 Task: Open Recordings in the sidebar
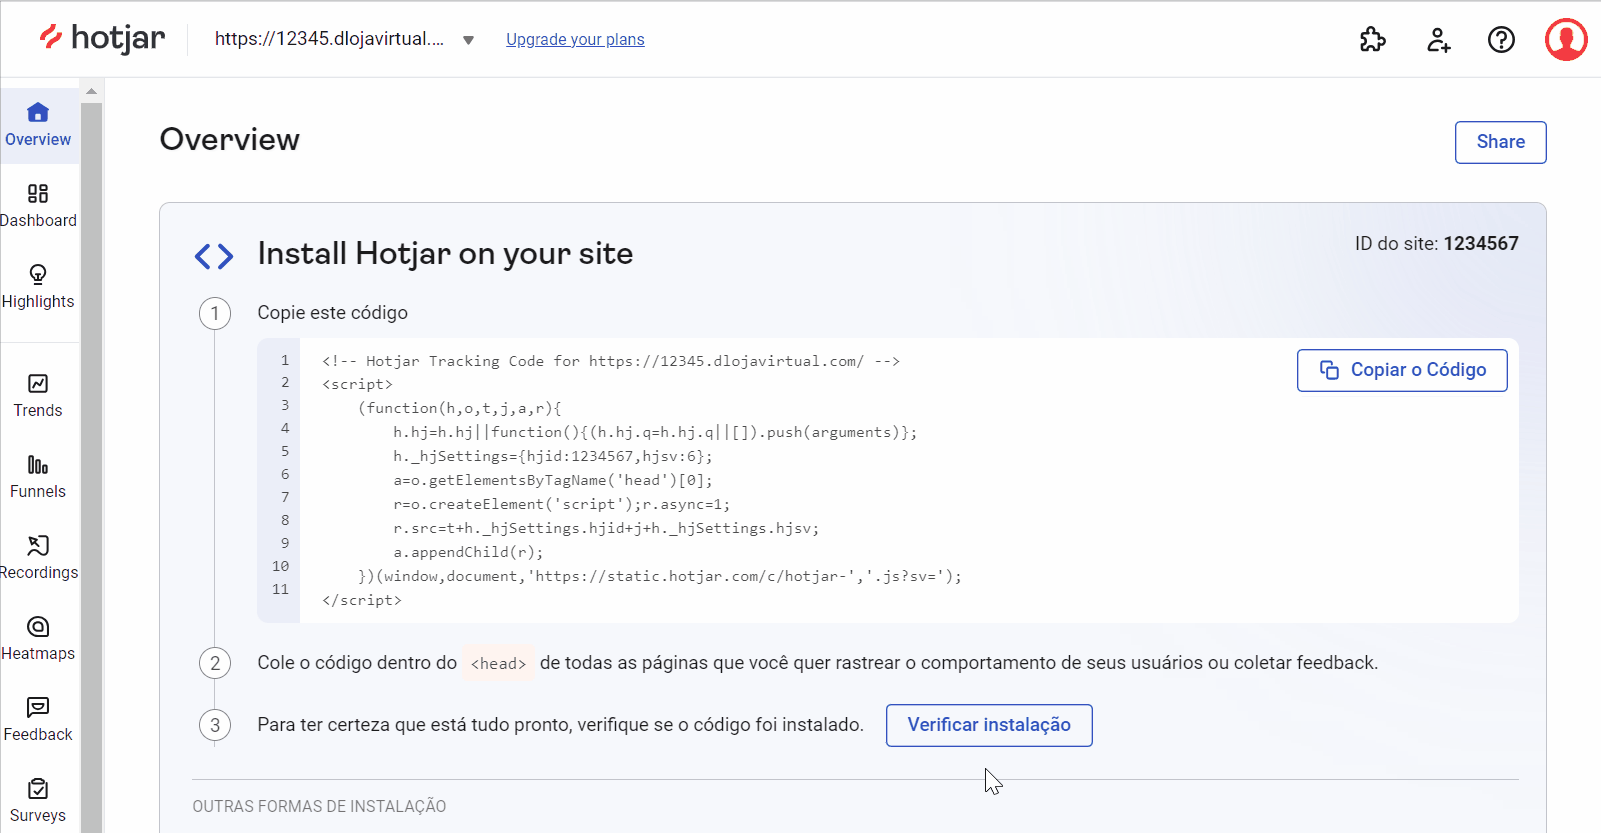click(38, 558)
